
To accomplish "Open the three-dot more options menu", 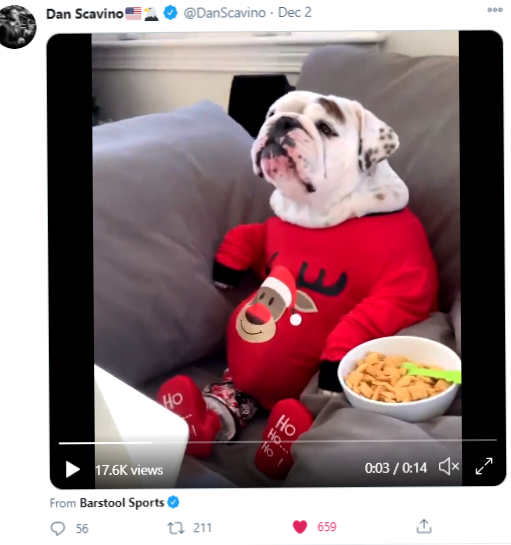I will [x=495, y=10].
